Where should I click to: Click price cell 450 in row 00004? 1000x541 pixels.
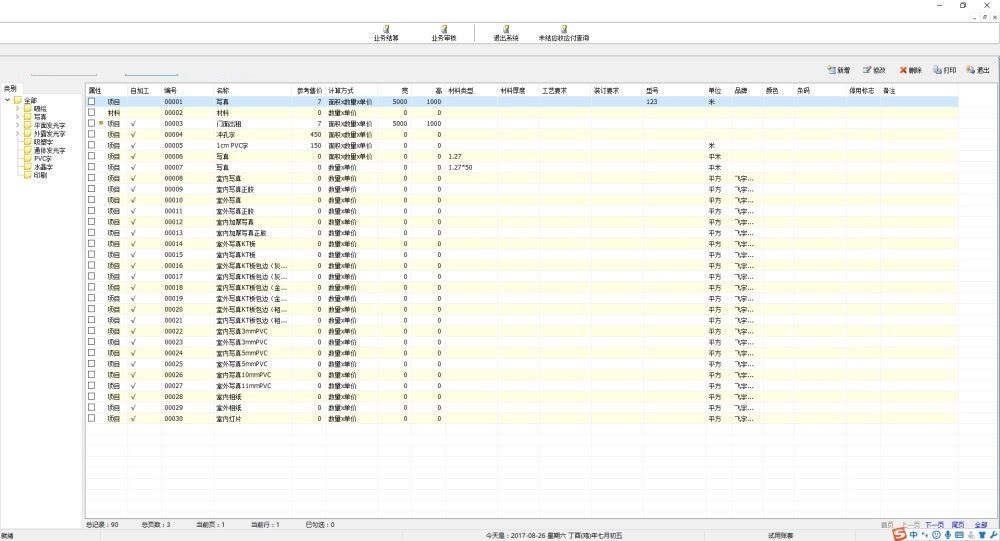click(316, 135)
